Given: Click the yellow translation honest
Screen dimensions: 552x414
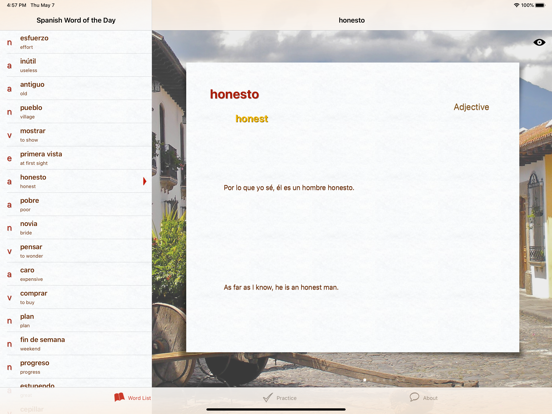Looking at the screenshot, I should 252,119.
